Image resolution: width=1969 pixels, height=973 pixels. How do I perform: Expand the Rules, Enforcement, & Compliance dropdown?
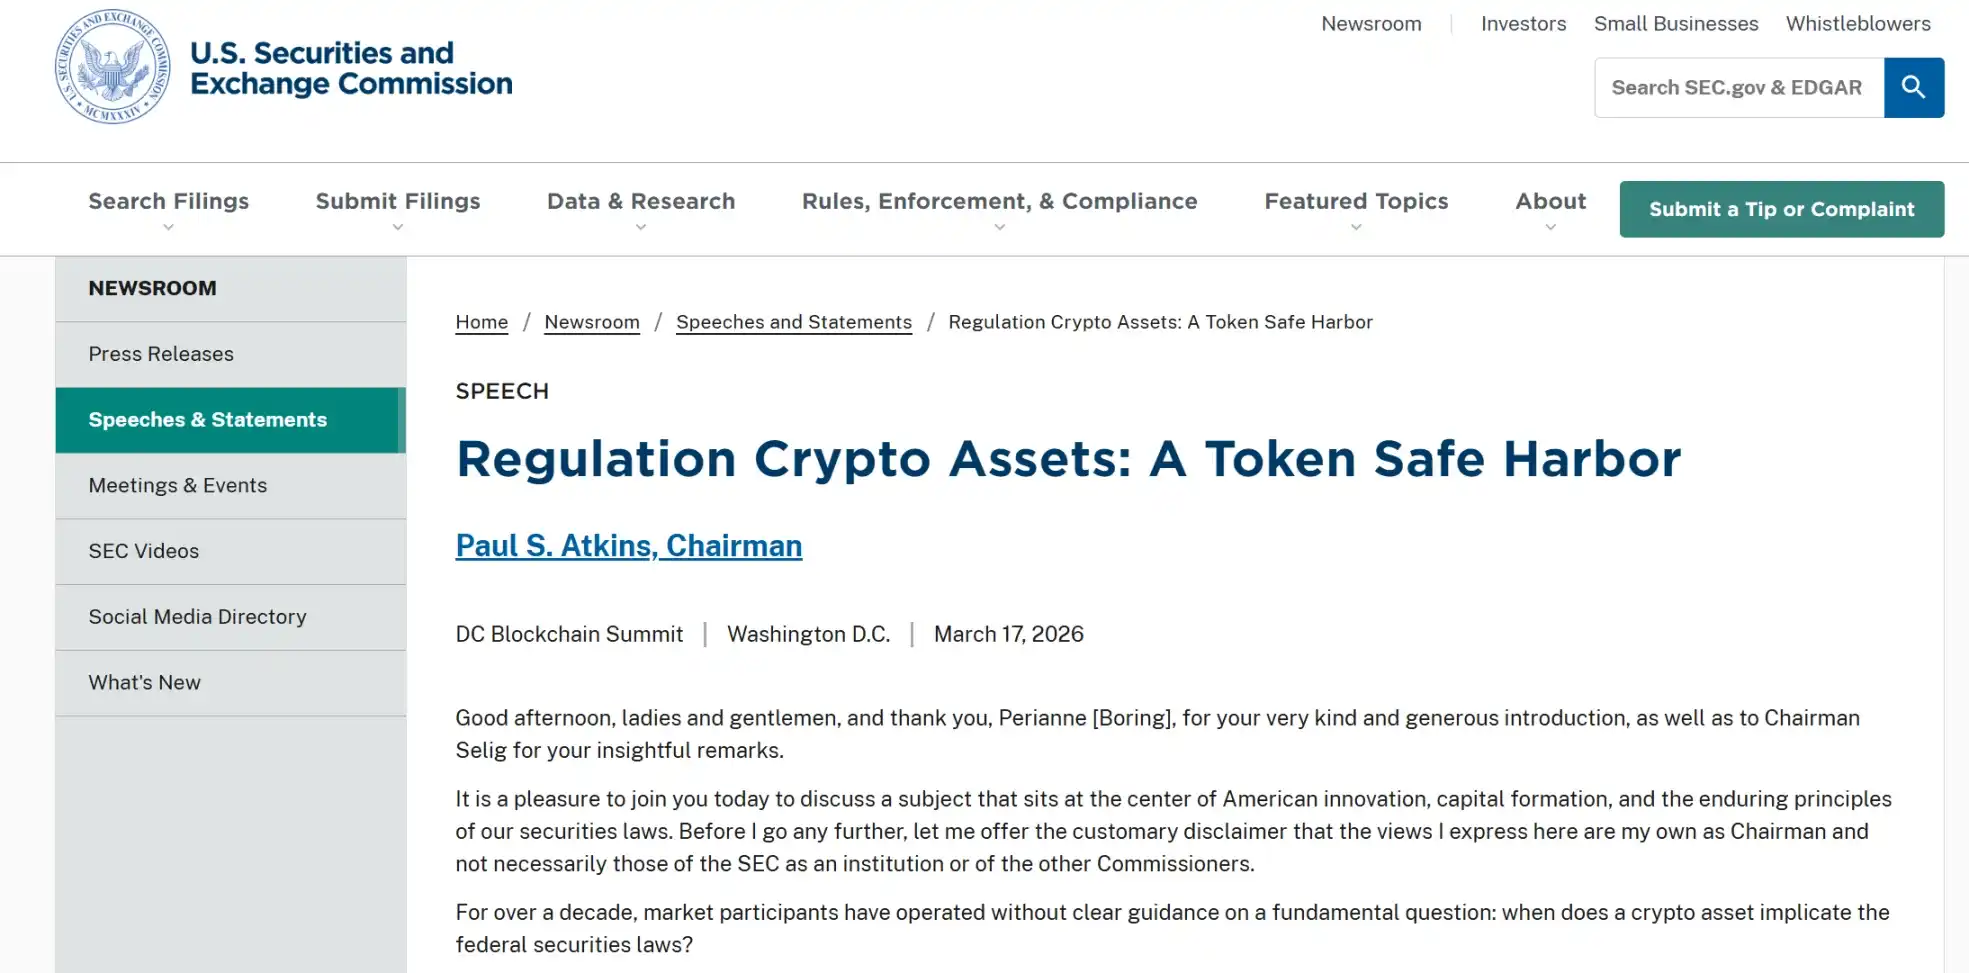click(999, 227)
